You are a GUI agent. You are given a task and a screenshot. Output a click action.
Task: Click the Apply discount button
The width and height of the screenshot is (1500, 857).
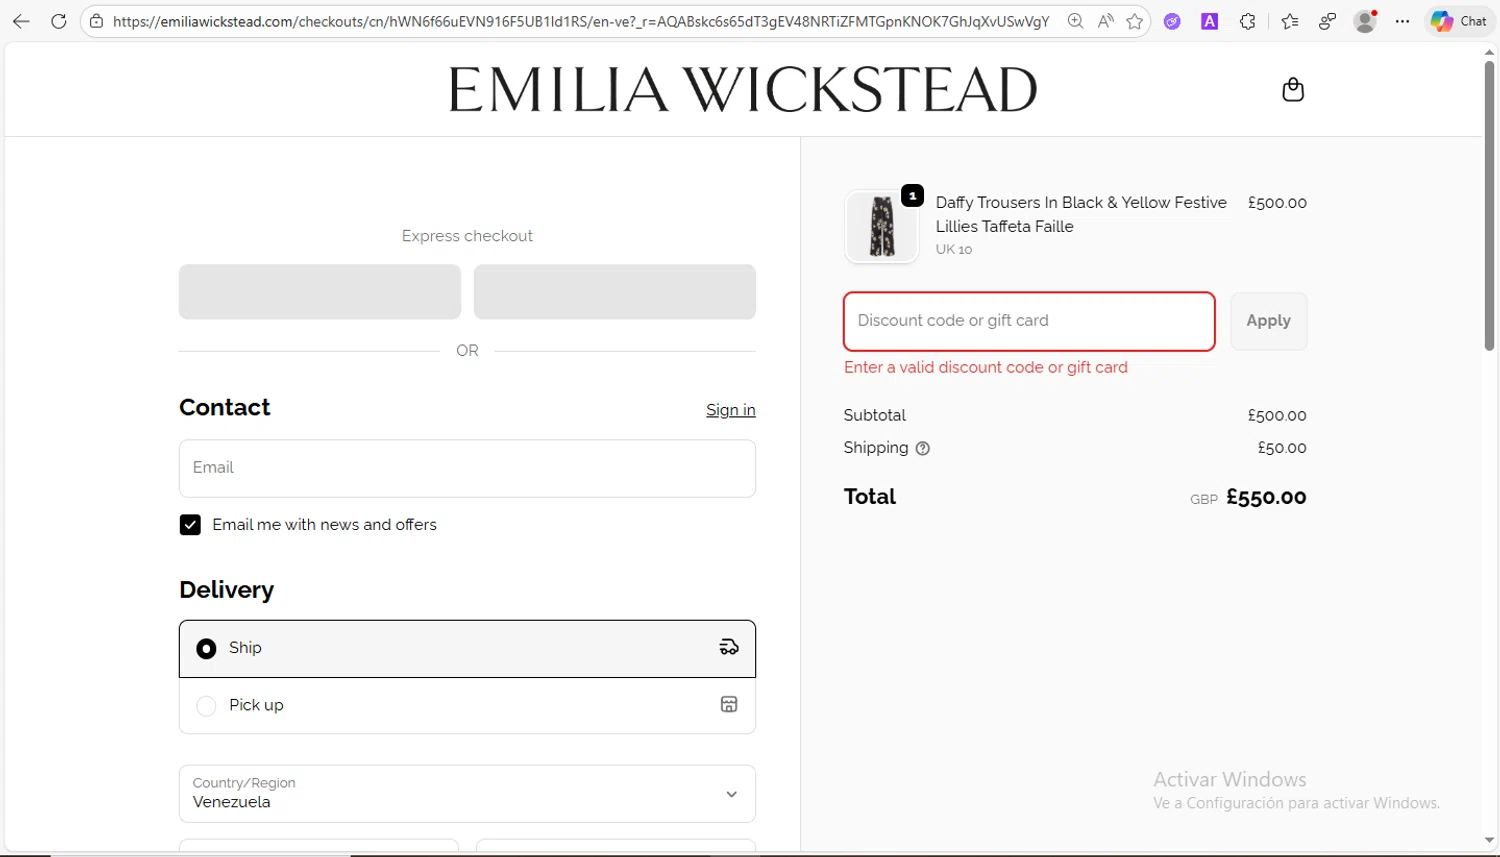1268,321
